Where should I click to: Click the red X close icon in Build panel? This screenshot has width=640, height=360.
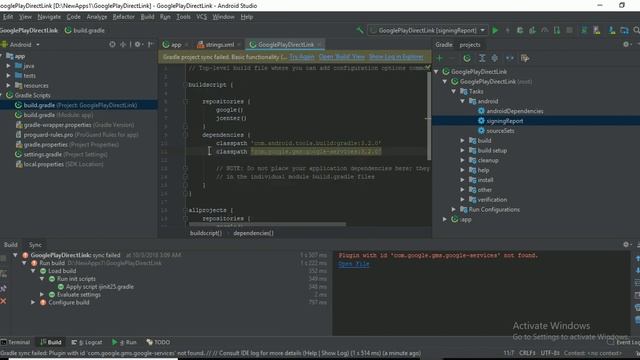[x=3, y=301]
